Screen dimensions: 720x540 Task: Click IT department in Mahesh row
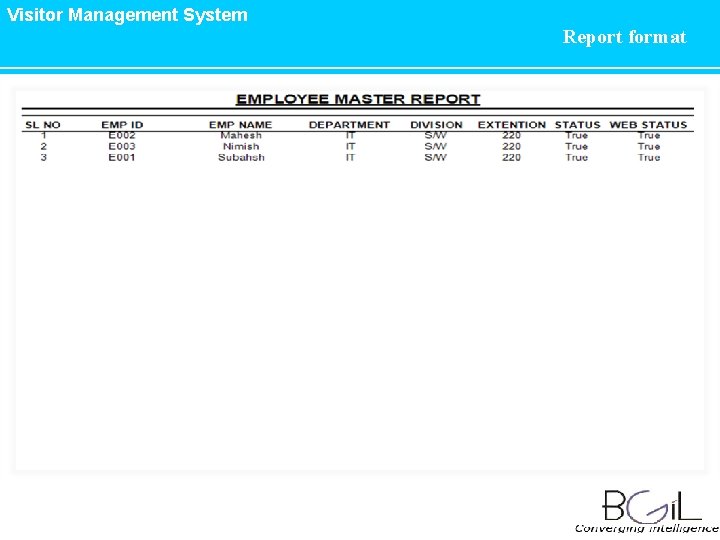tap(350, 135)
